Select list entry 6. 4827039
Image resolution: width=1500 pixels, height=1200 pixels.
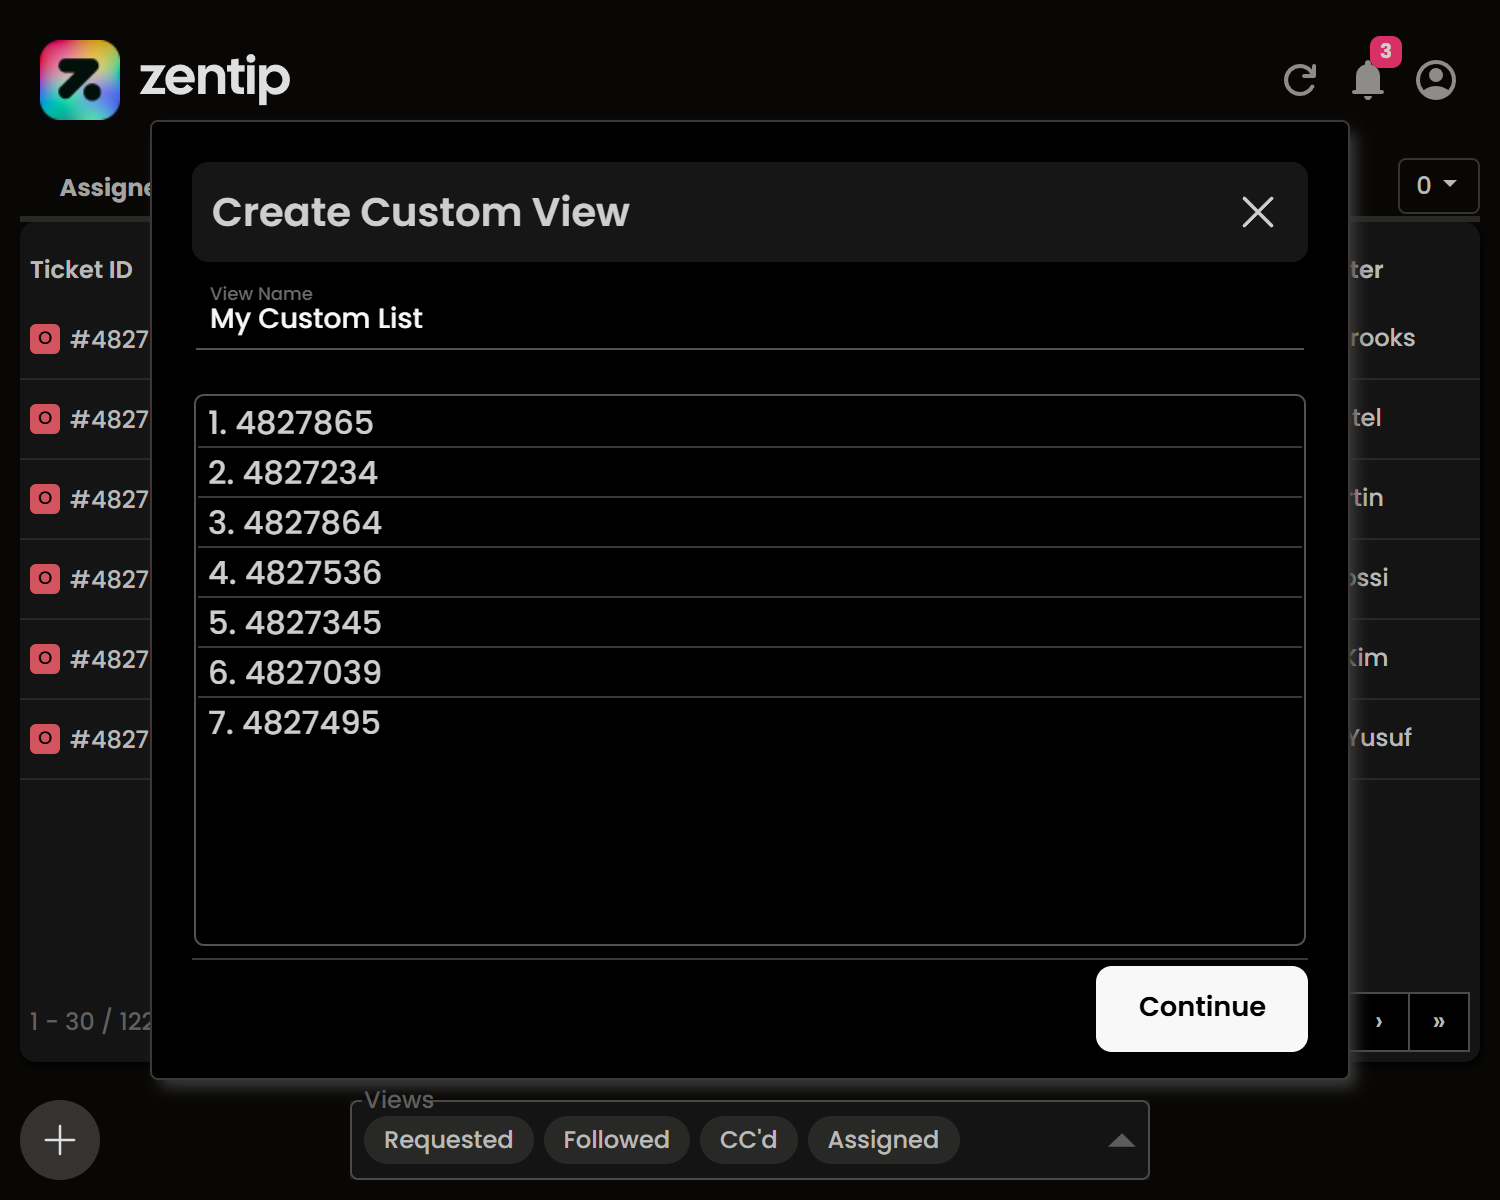[x=750, y=672]
